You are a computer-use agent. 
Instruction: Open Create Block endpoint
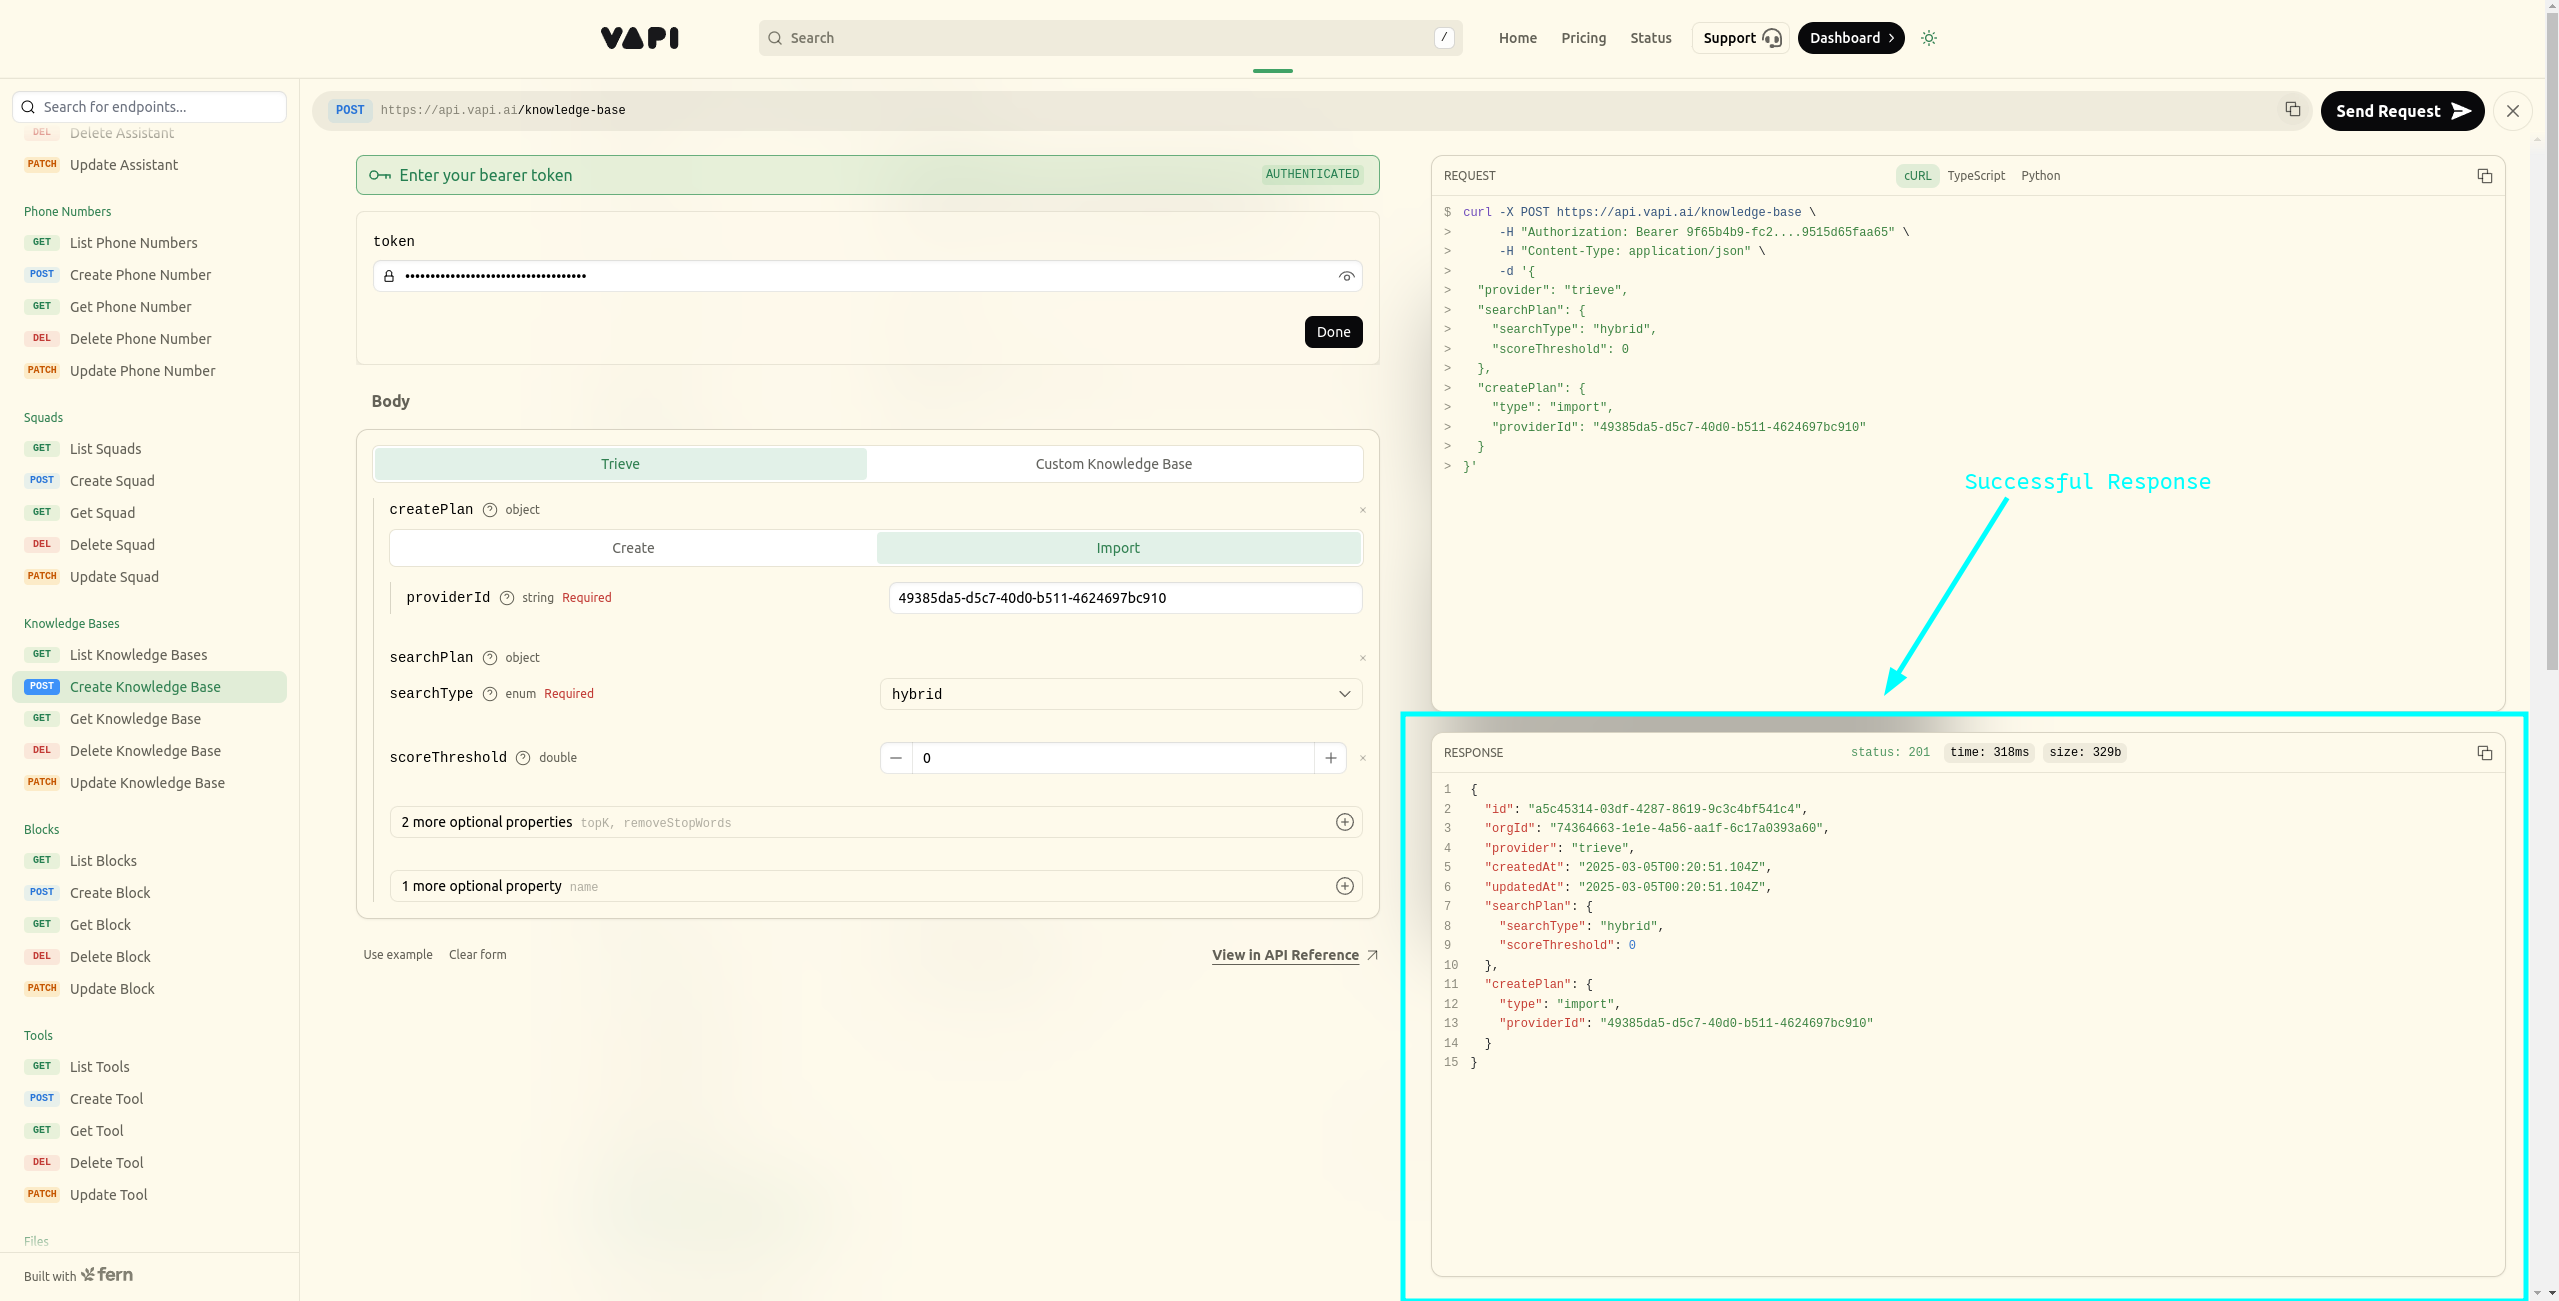pos(149,893)
